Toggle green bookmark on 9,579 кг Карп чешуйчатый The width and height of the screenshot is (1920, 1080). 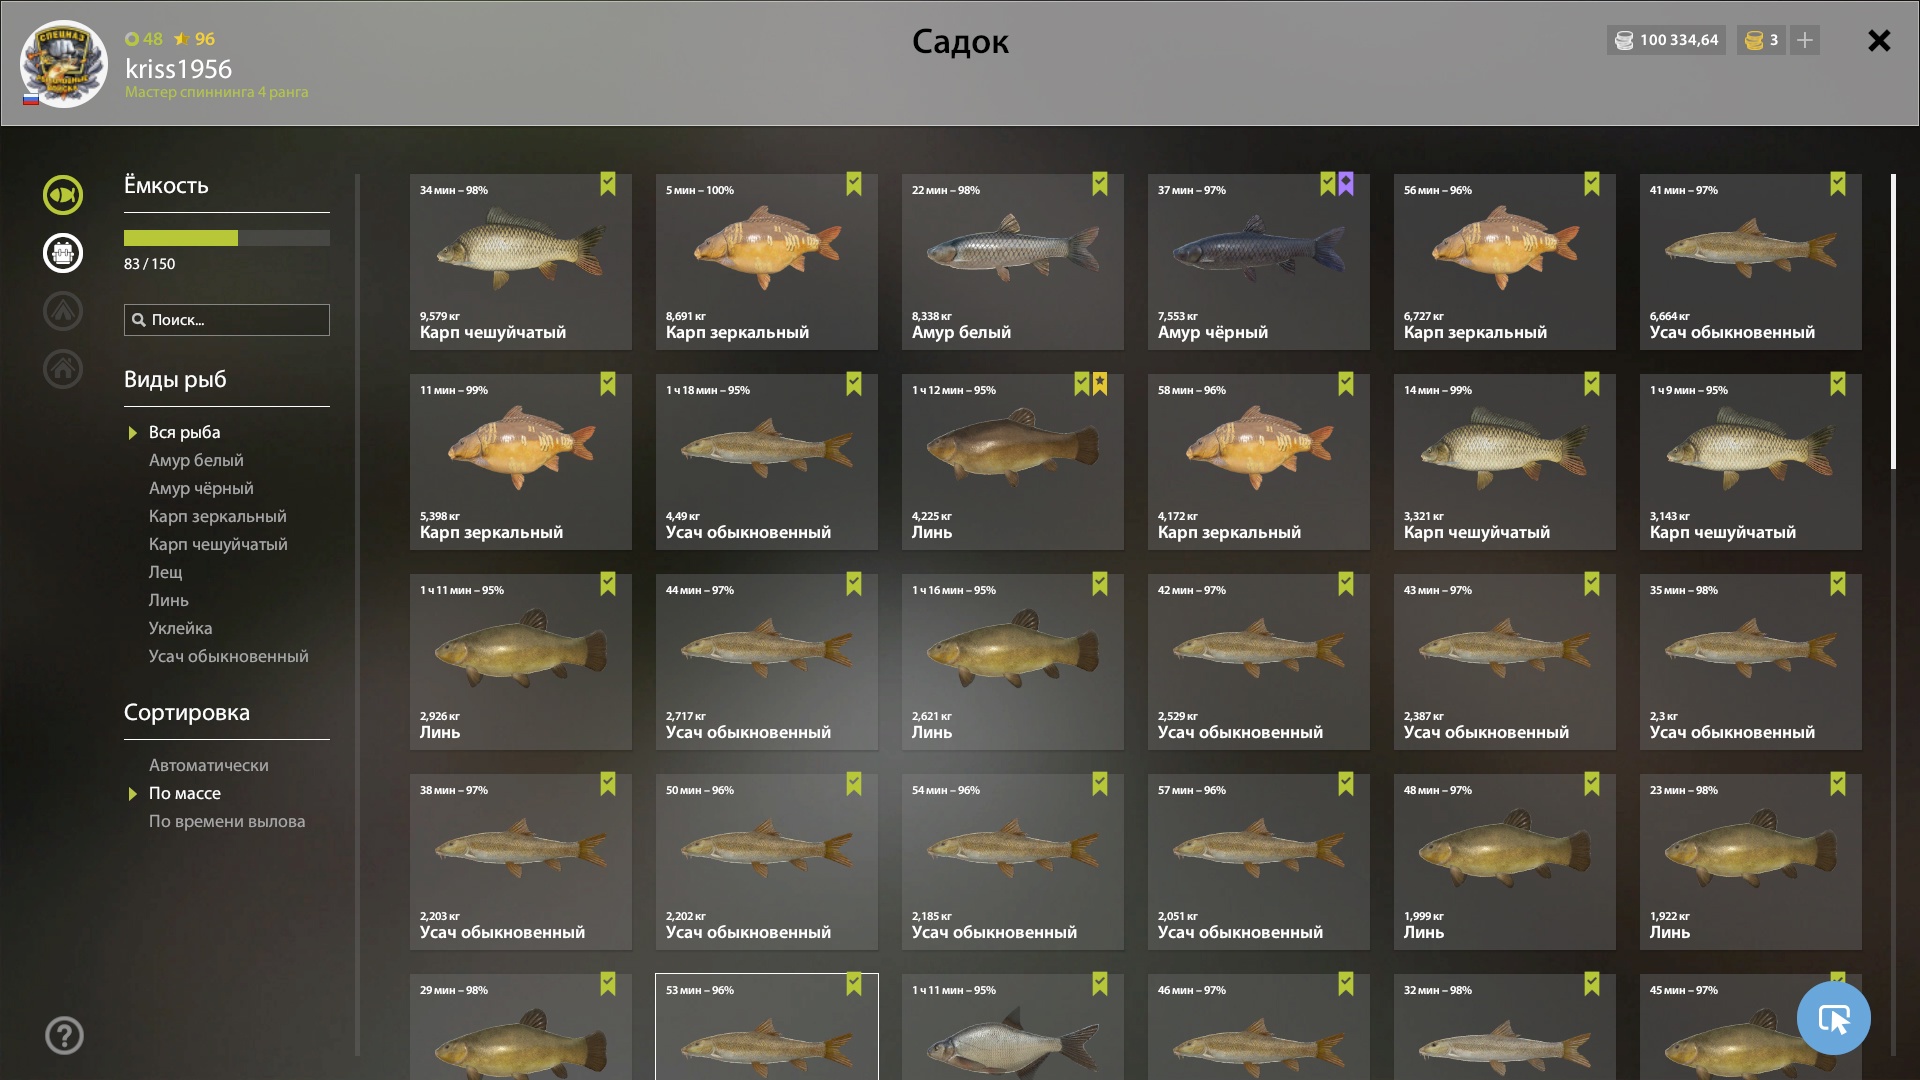pyautogui.click(x=608, y=184)
